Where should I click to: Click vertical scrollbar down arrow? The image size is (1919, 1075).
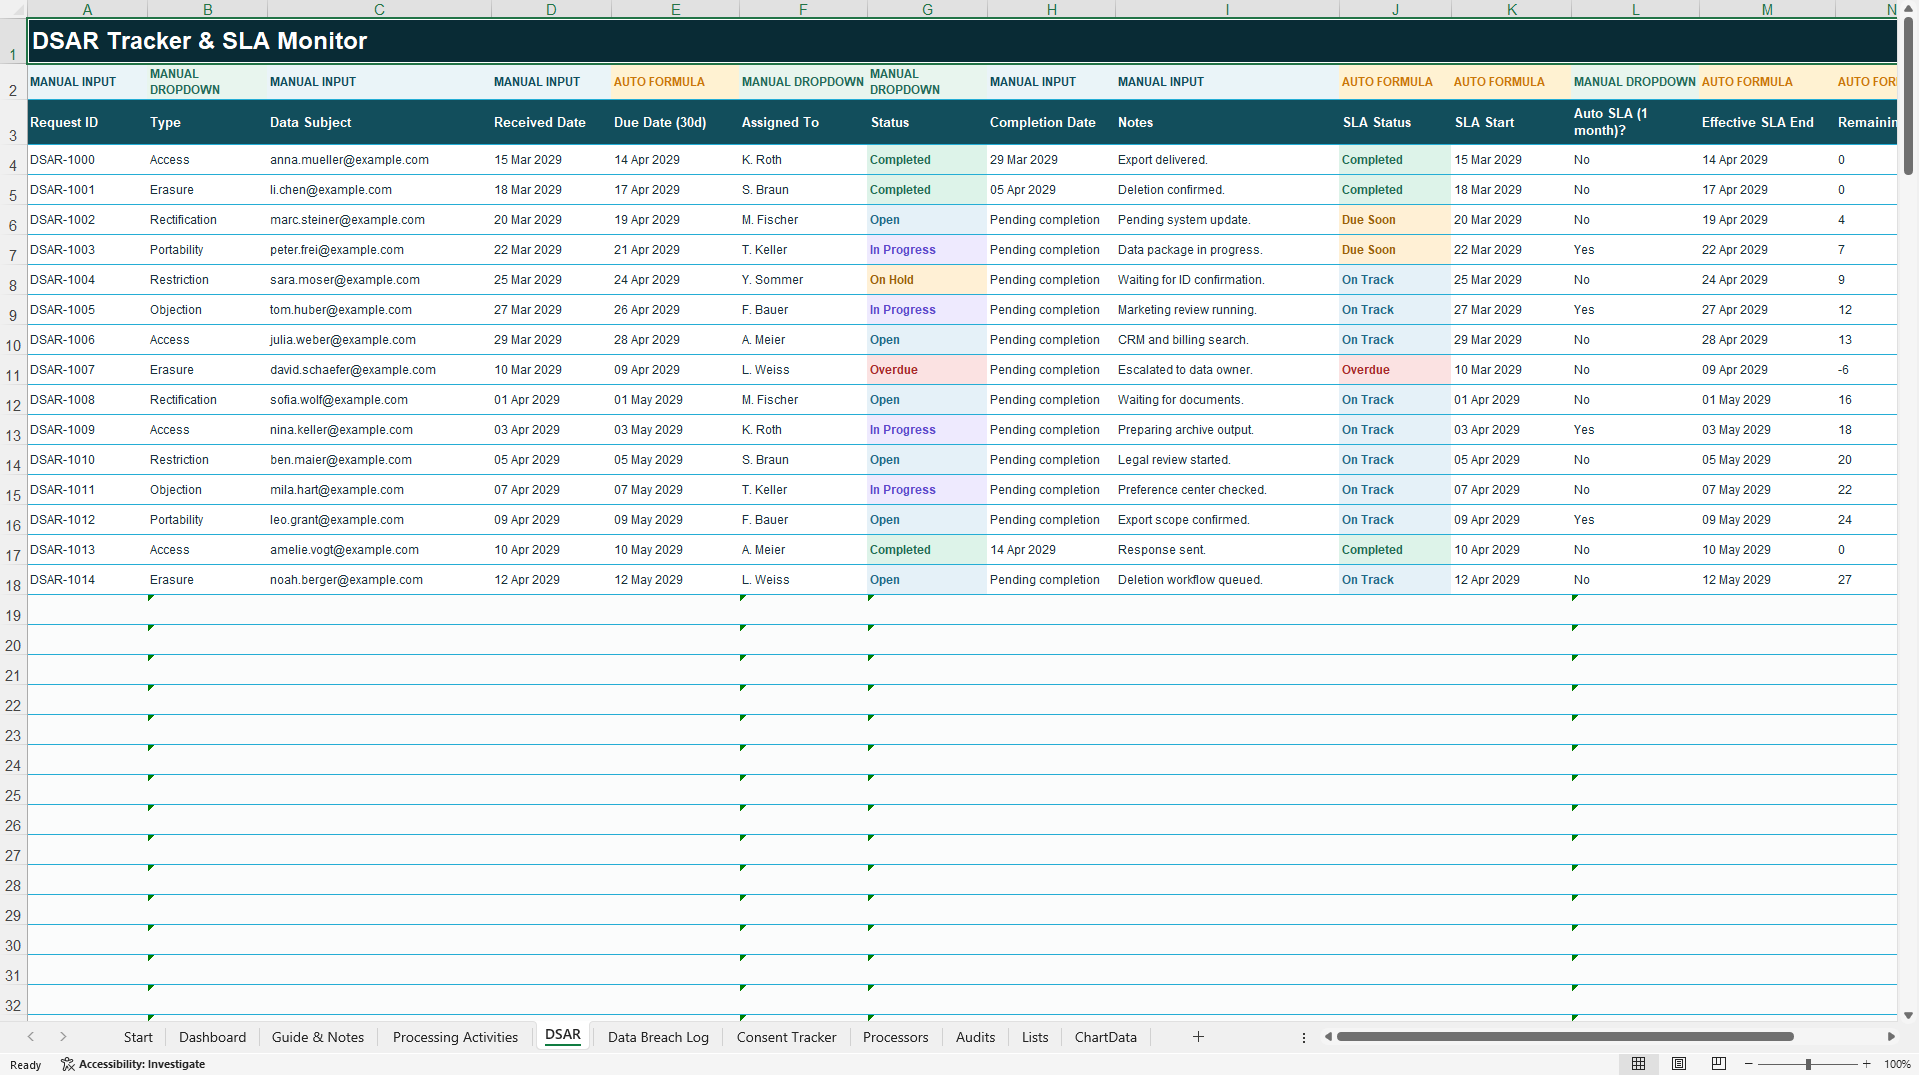point(1908,1015)
